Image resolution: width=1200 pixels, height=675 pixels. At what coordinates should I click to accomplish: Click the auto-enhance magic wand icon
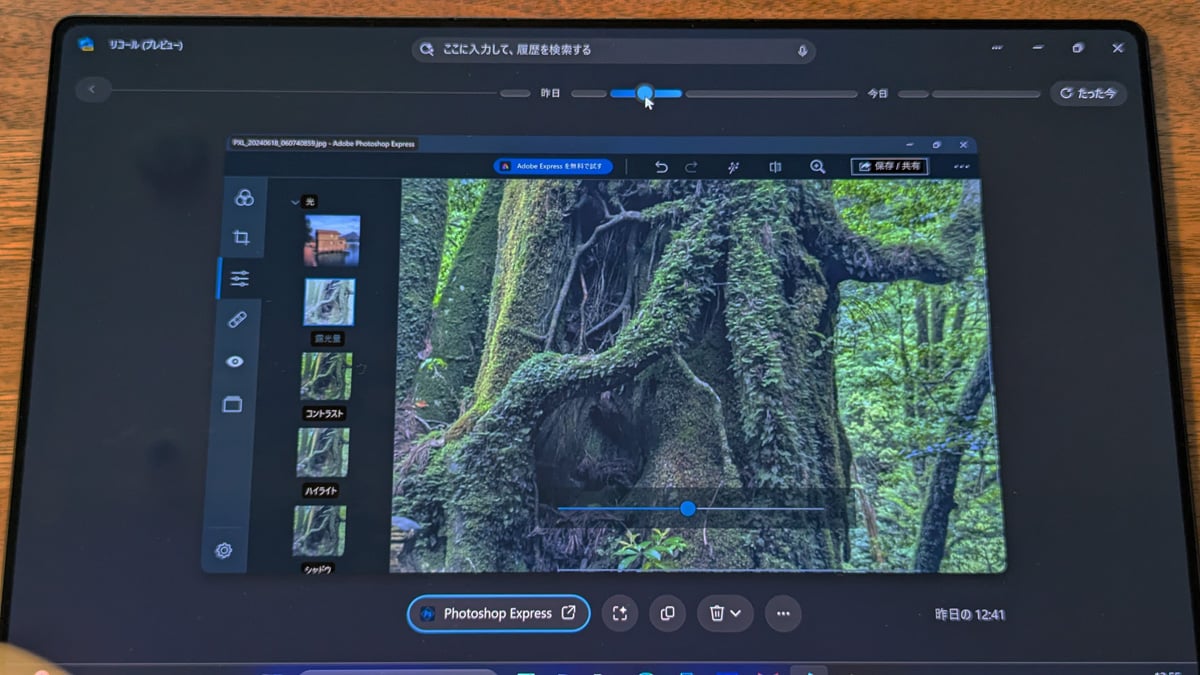click(733, 167)
